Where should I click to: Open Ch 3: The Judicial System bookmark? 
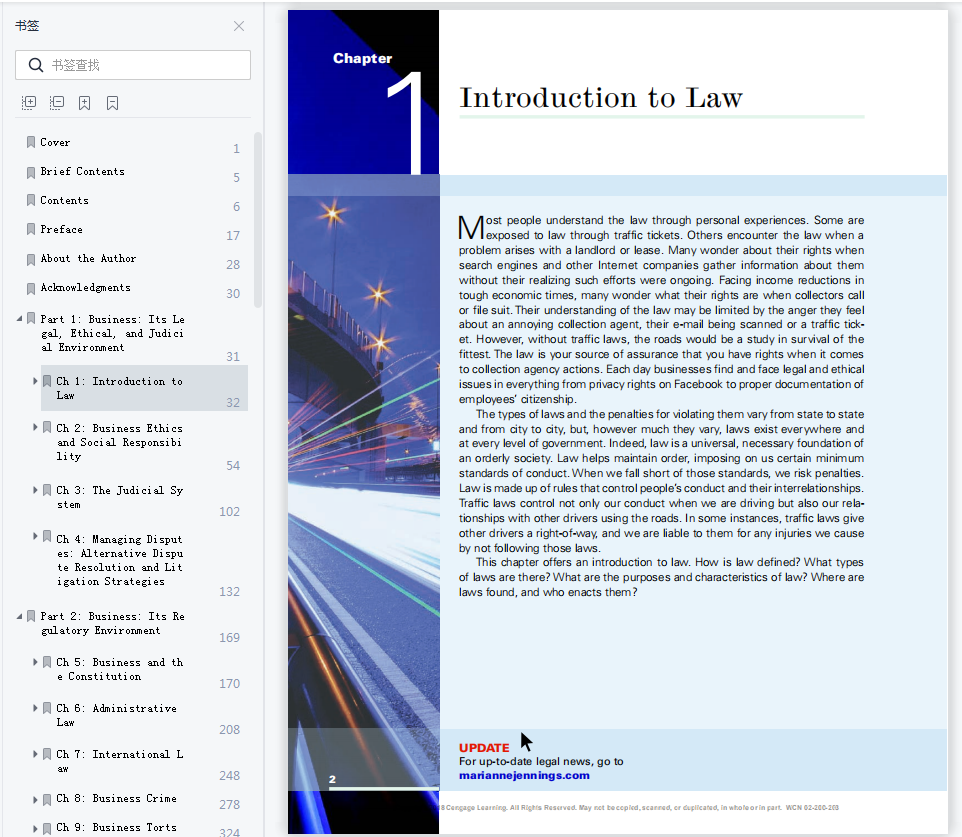[x=120, y=497]
